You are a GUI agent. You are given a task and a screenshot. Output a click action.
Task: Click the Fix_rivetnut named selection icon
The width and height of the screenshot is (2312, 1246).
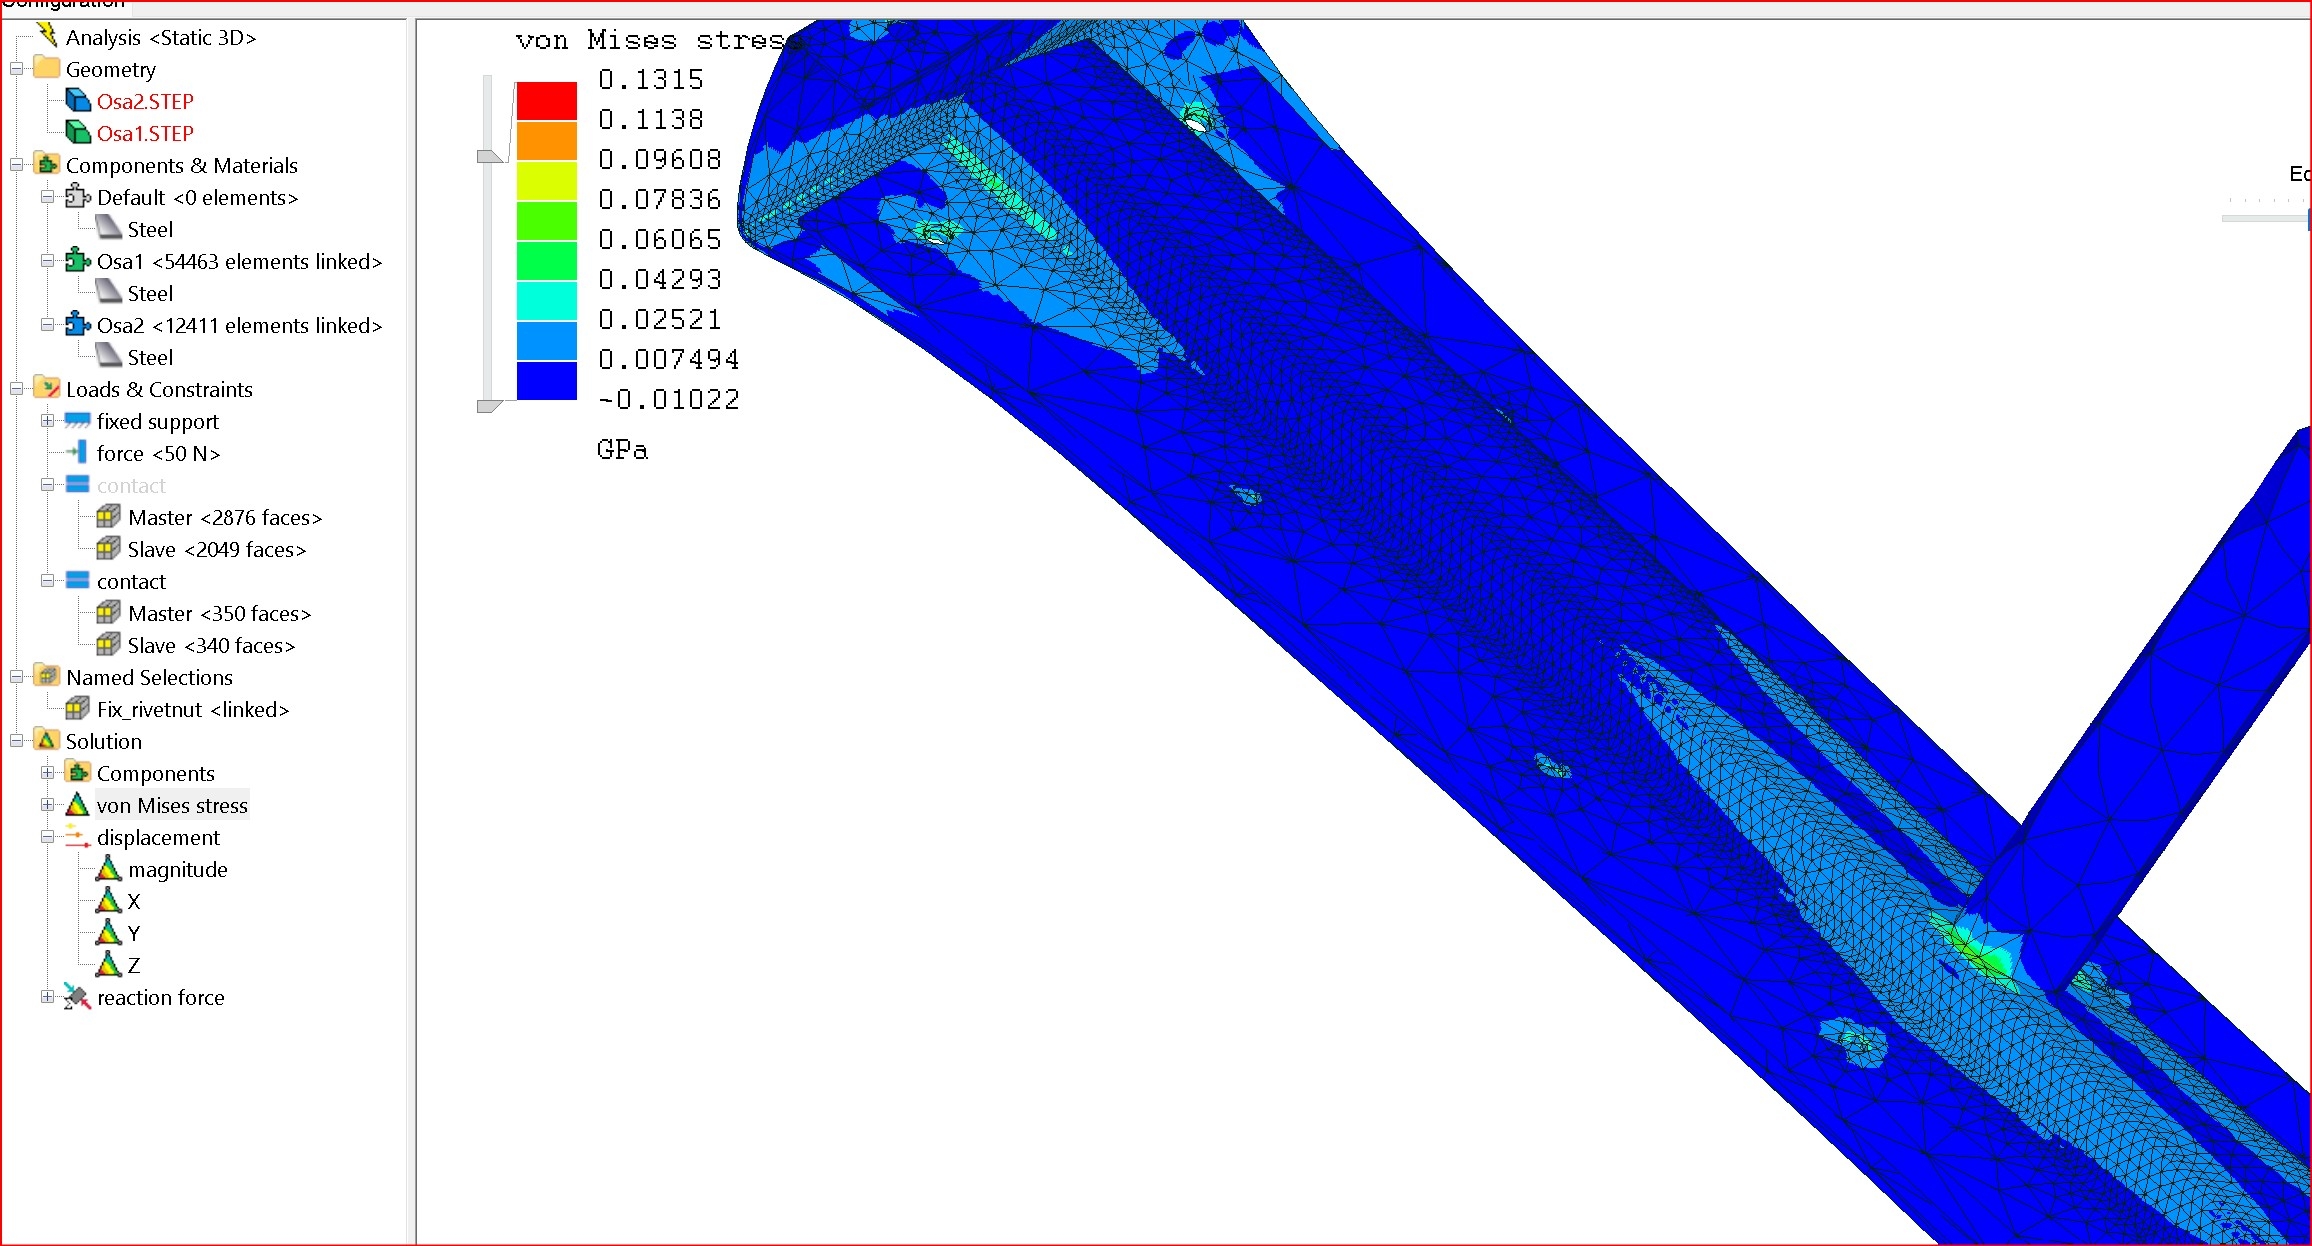tap(77, 709)
